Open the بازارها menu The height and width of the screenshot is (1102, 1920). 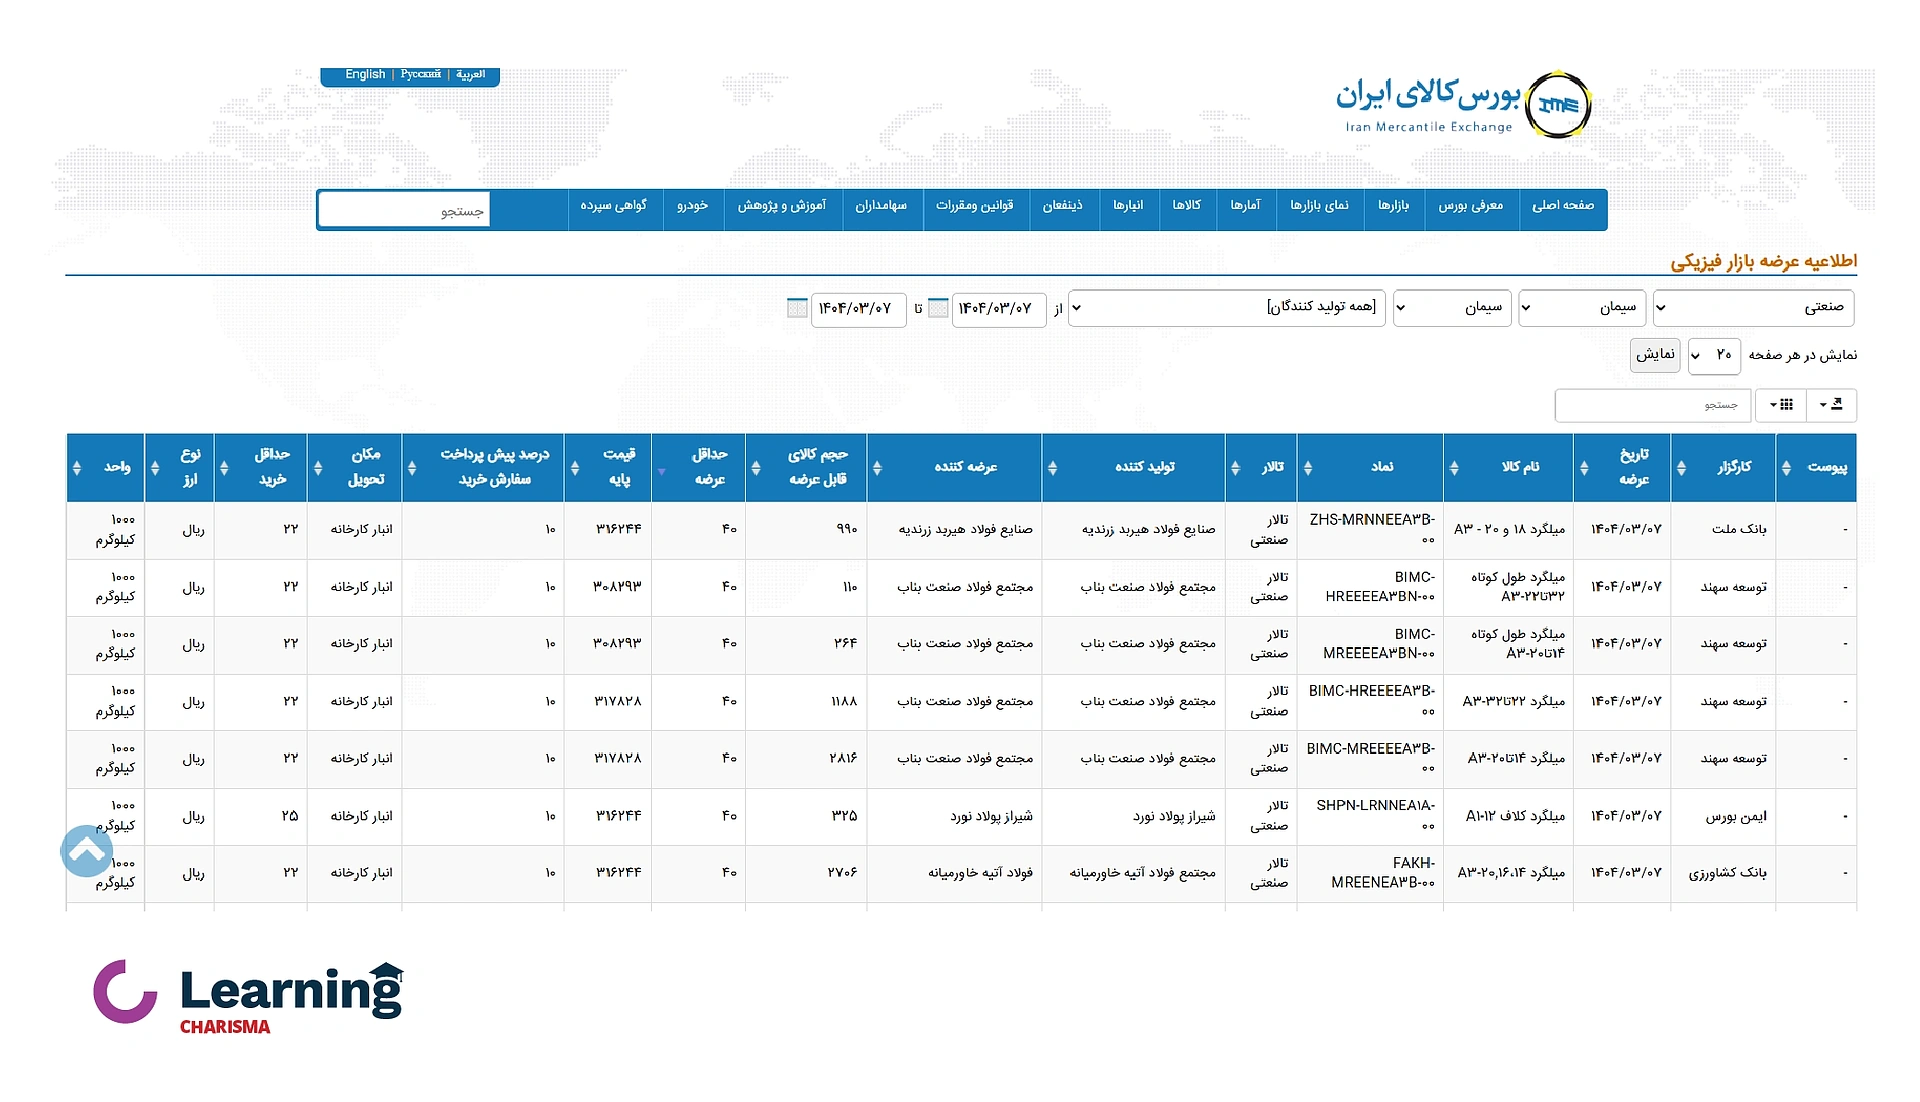(x=1393, y=206)
